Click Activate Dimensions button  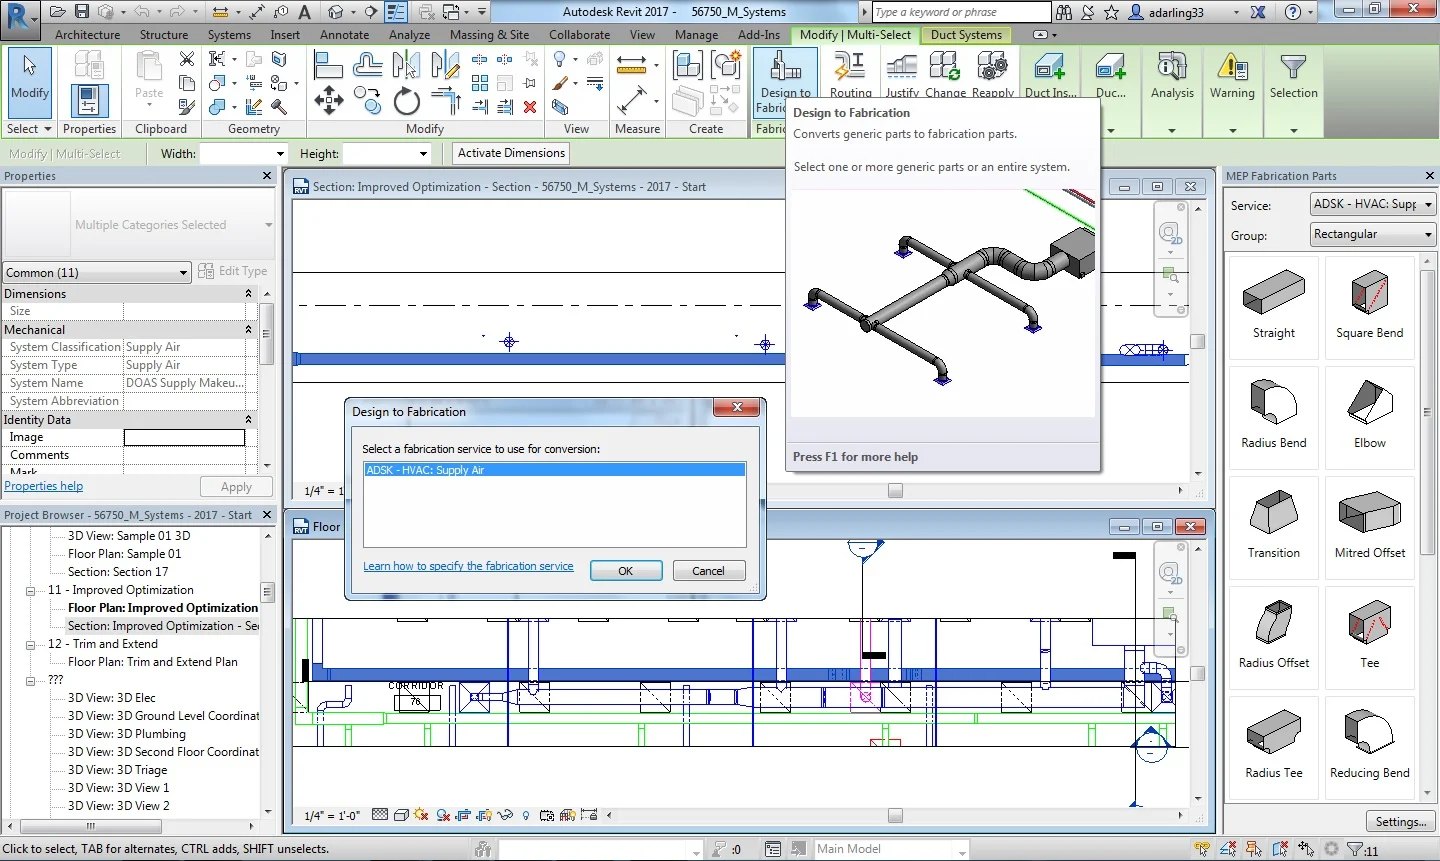tap(512, 153)
